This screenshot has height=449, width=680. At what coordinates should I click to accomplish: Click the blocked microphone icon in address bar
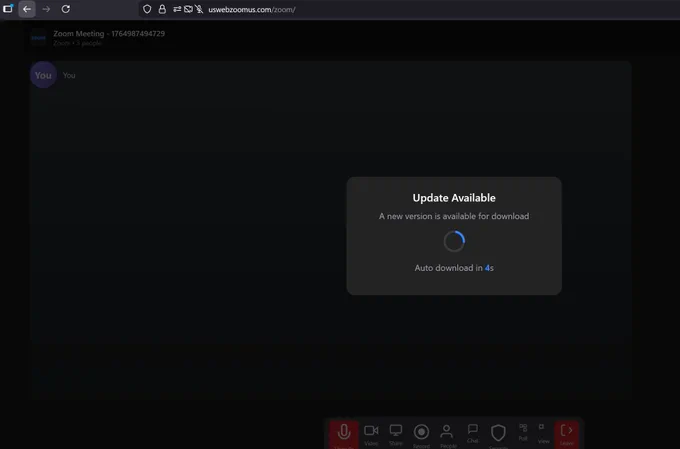199,9
